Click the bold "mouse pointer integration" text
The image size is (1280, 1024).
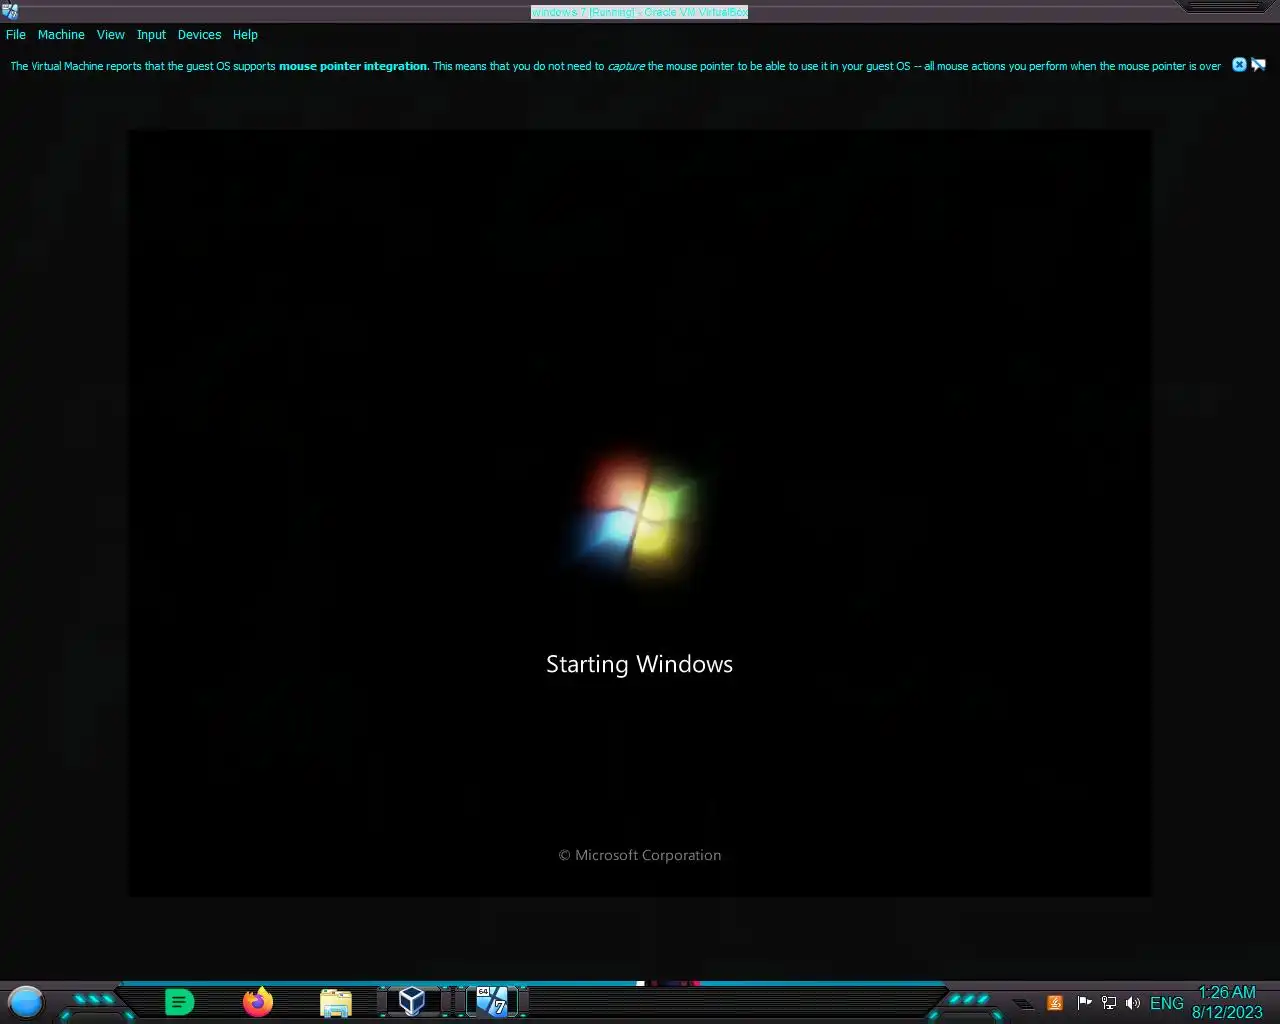(x=353, y=66)
